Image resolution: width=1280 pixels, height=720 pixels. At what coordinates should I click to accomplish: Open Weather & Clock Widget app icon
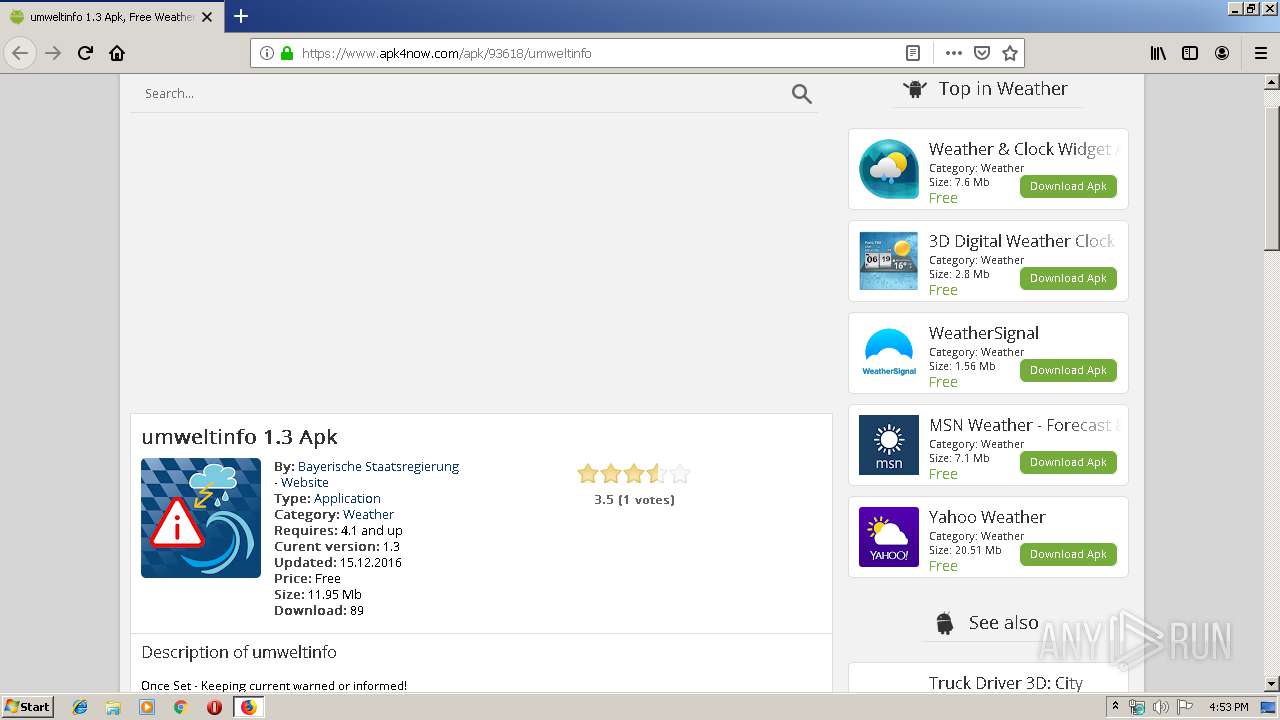pos(889,169)
